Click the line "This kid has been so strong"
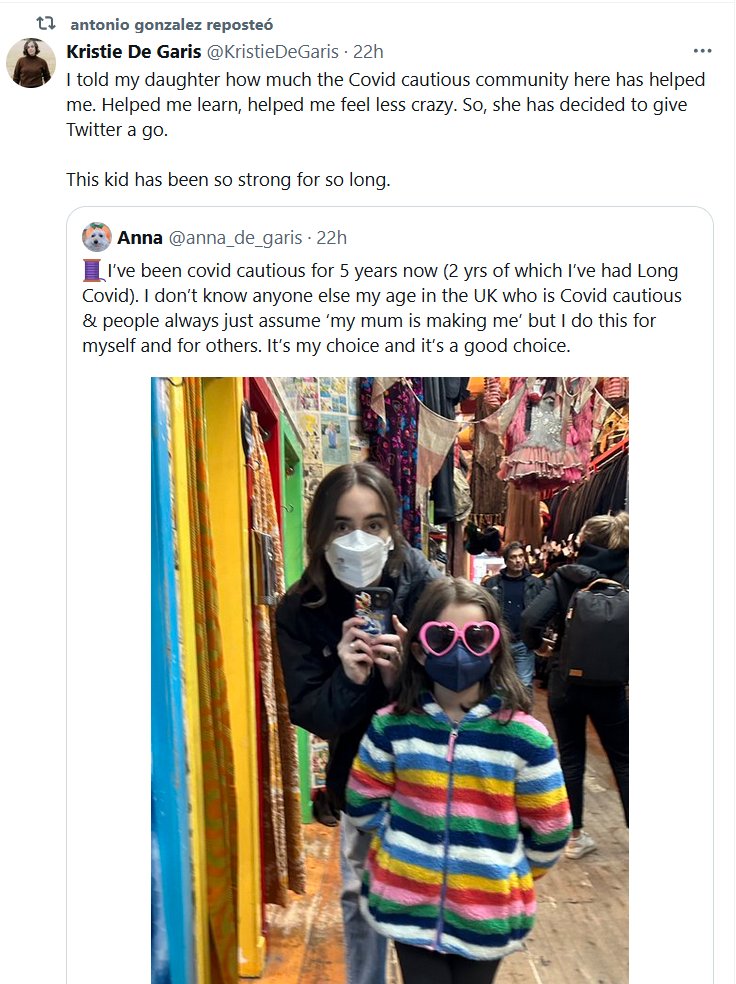The image size is (736, 984). coord(226,180)
